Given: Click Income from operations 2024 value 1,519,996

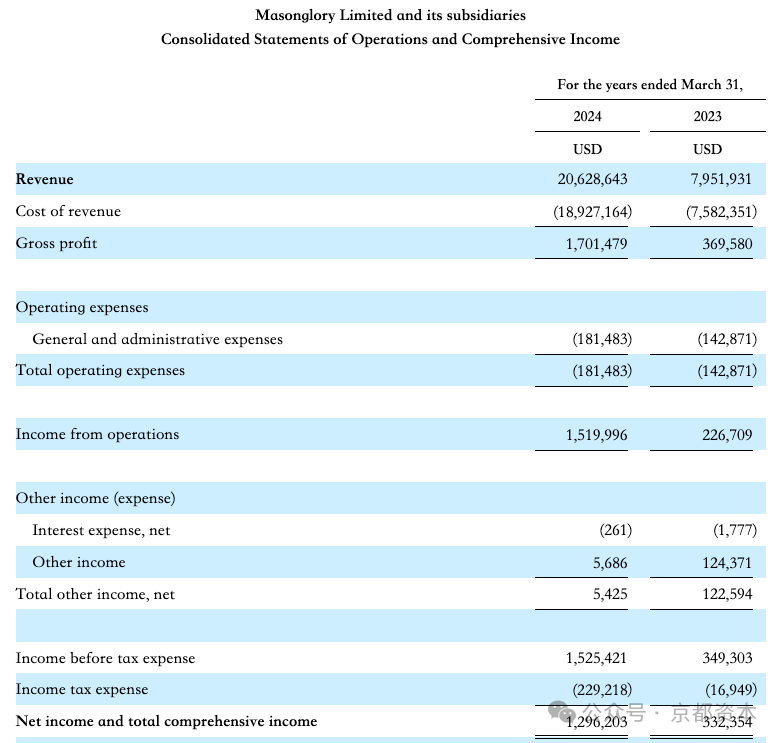Looking at the screenshot, I should [596, 435].
